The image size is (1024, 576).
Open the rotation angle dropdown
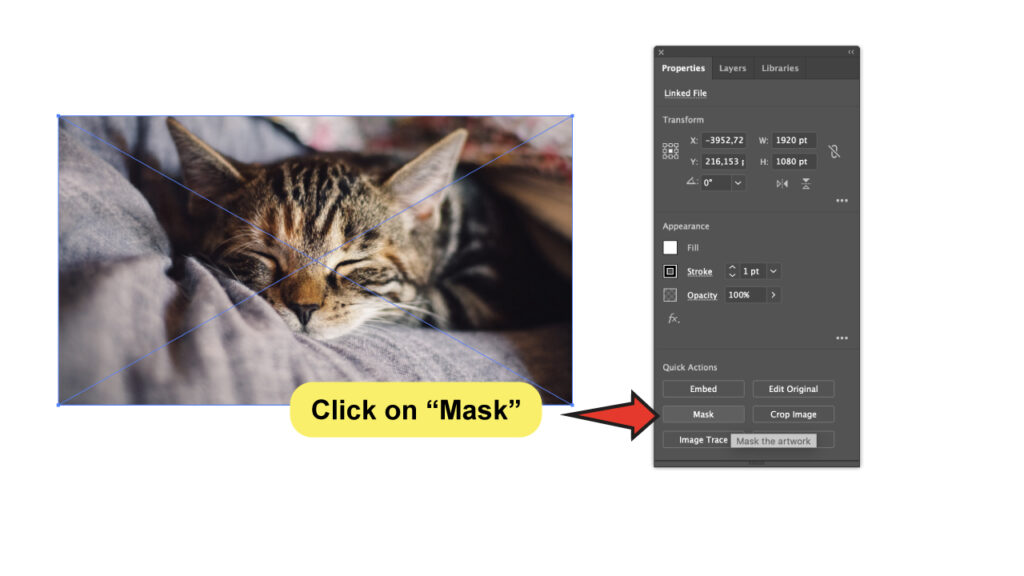(x=737, y=183)
